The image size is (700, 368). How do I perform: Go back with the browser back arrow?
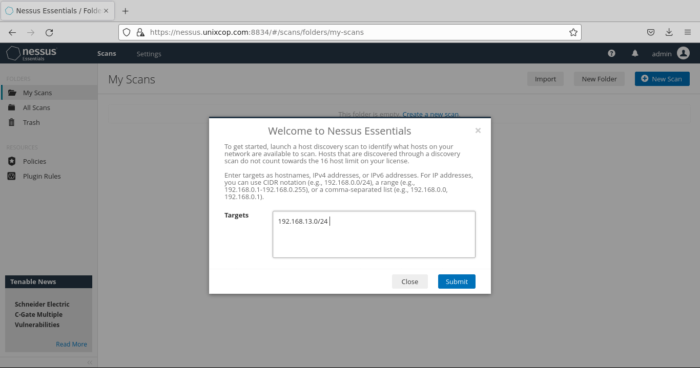point(12,32)
